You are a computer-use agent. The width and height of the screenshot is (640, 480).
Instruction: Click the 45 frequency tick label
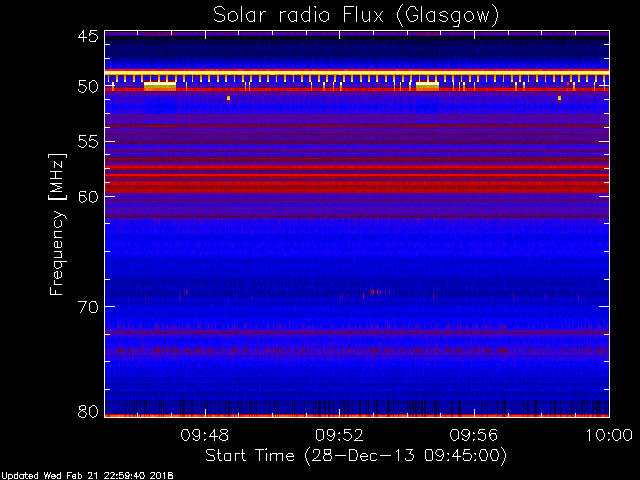(88, 36)
